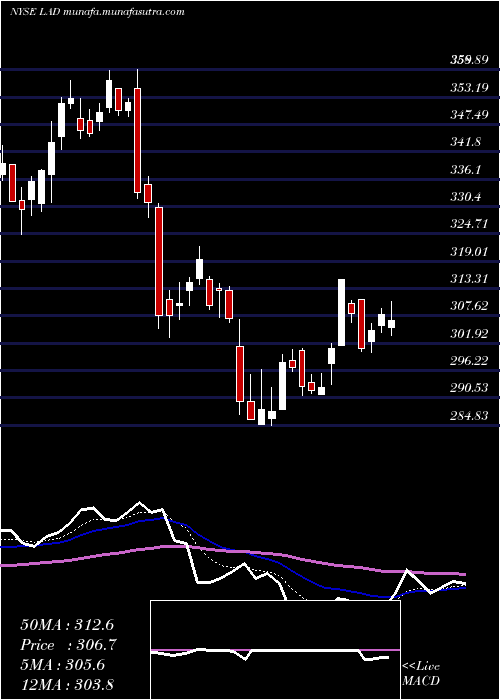Image resolution: width=500 pixels, height=700 pixels.
Task: Select the 319.01 price axis label
Action: pos(469,252)
